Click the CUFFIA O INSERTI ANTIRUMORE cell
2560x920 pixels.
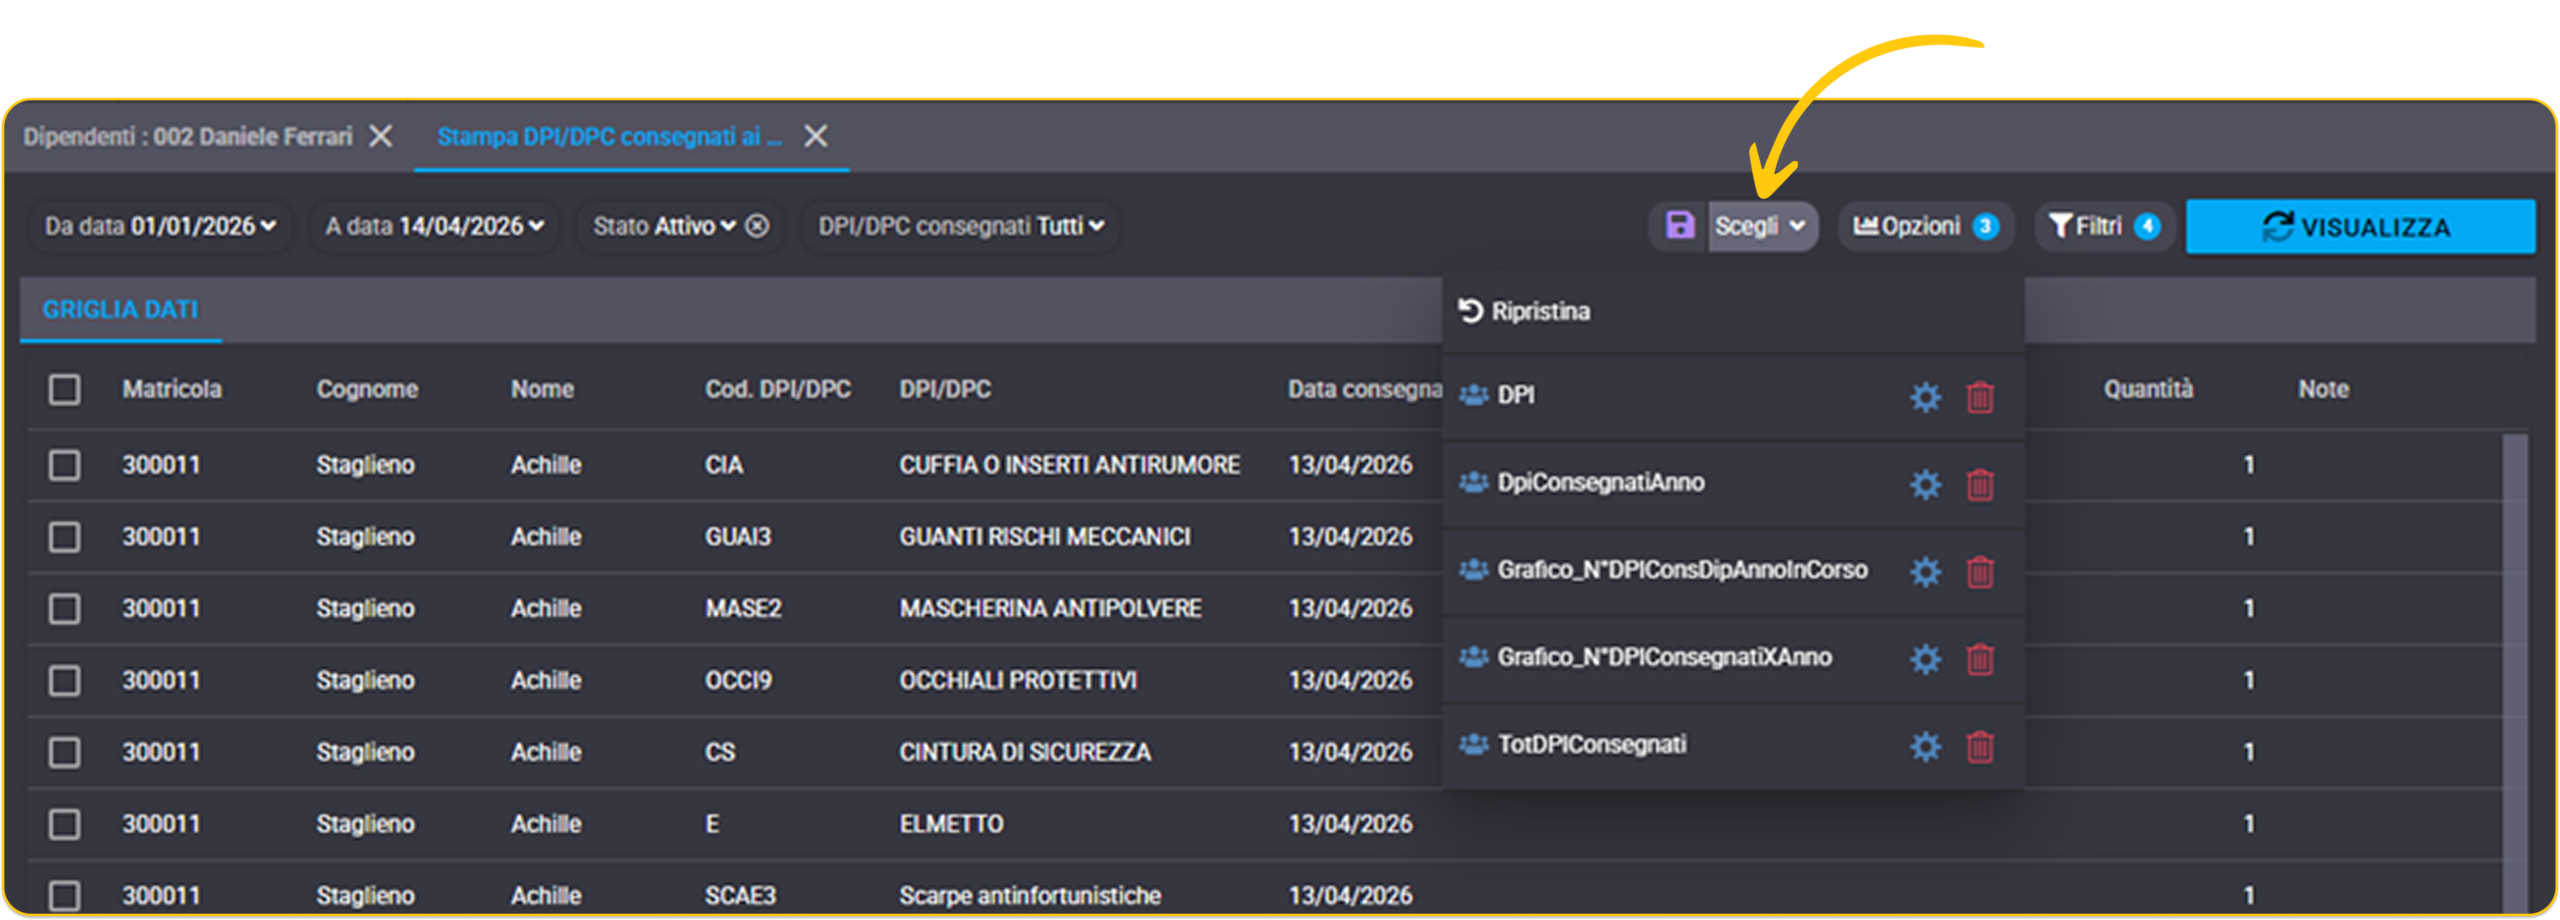[1069, 465]
